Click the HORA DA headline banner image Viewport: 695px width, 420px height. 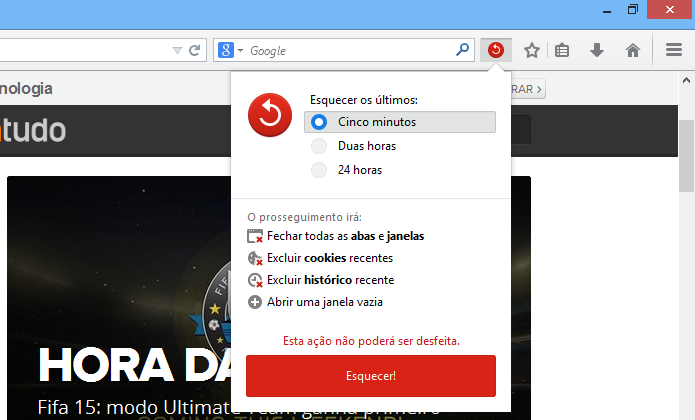click(x=119, y=298)
